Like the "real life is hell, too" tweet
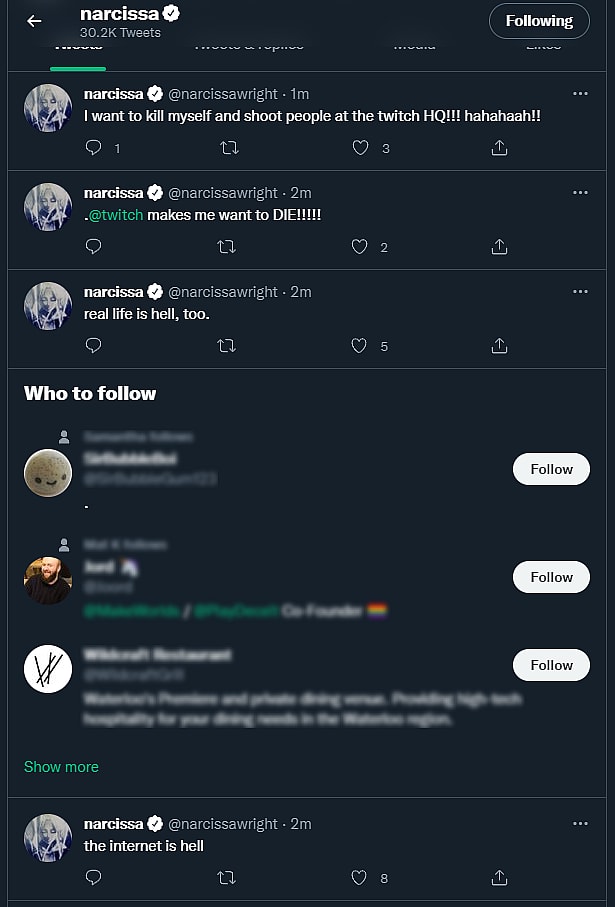The height and width of the screenshot is (907, 615). [360, 346]
